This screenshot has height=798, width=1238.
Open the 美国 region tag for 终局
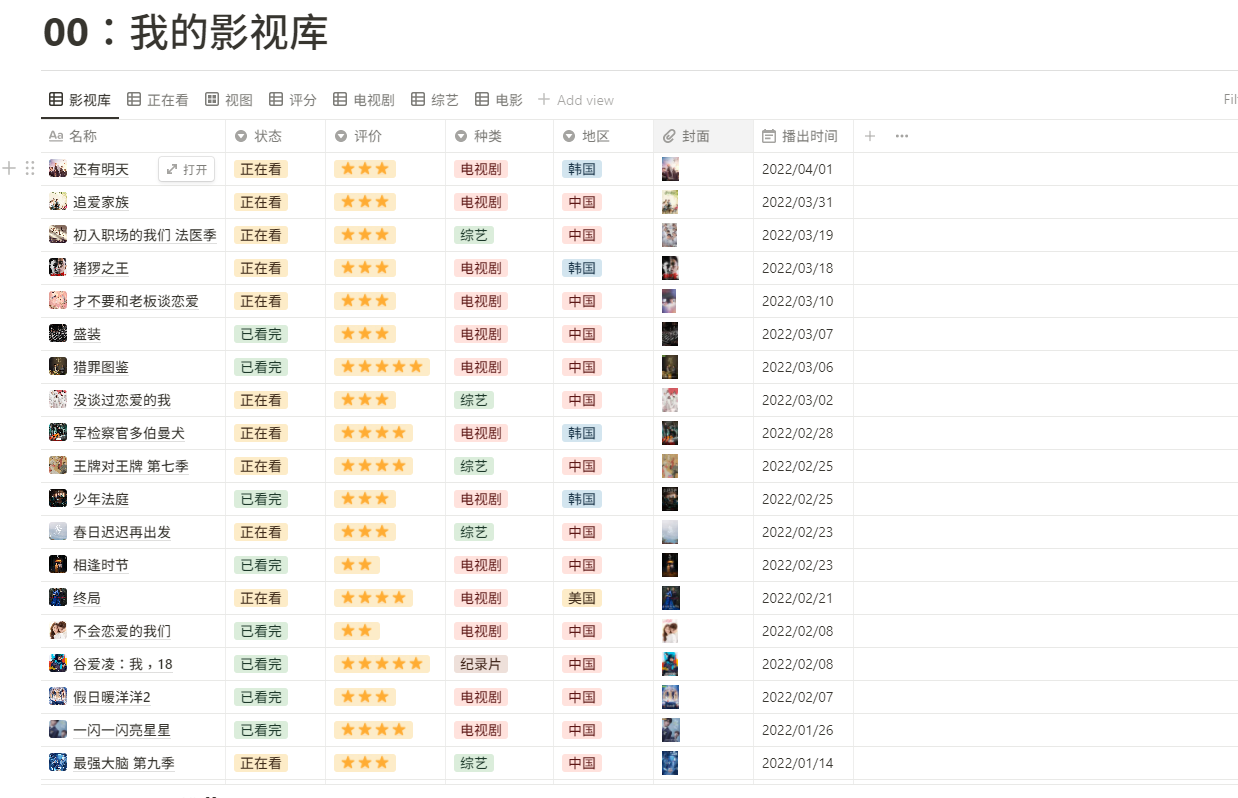click(582, 598)
